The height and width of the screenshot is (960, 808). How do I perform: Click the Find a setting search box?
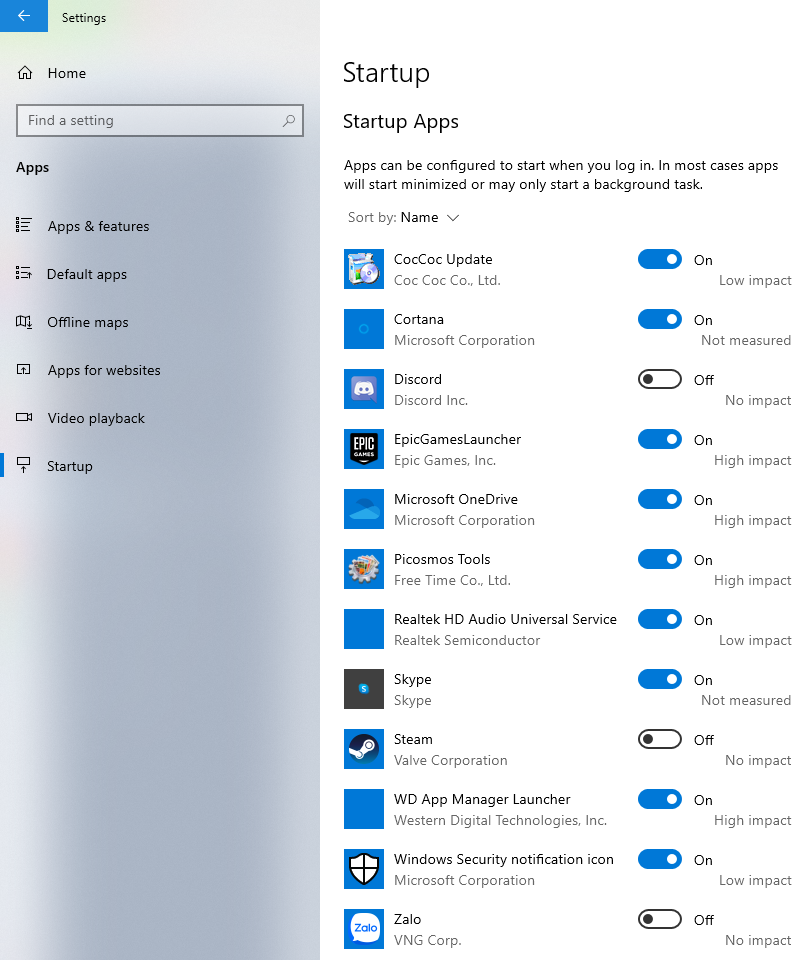tap(150, 121)
